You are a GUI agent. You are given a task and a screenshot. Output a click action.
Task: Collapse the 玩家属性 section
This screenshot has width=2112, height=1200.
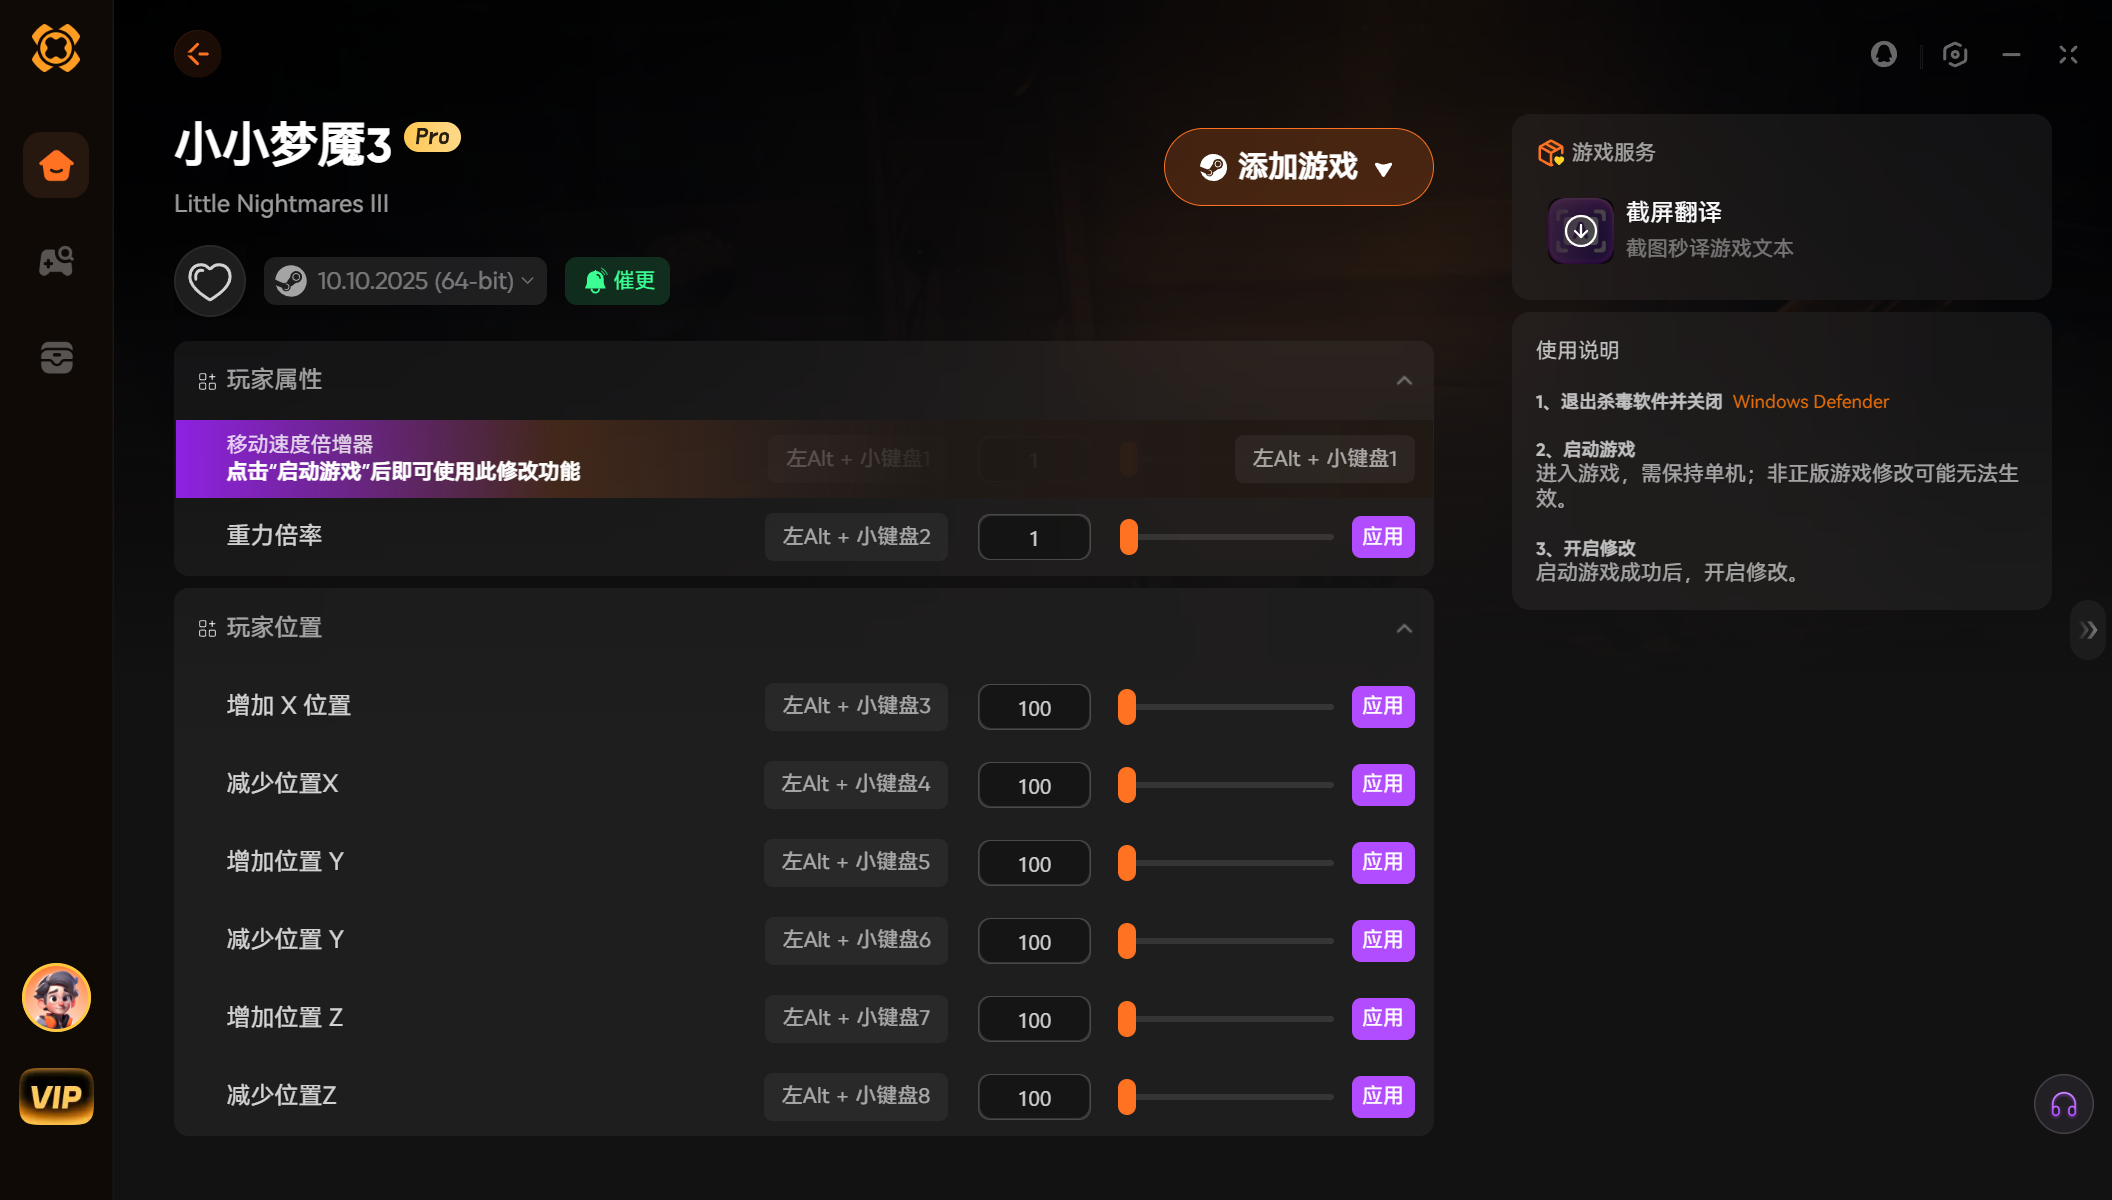[1404, 380]
